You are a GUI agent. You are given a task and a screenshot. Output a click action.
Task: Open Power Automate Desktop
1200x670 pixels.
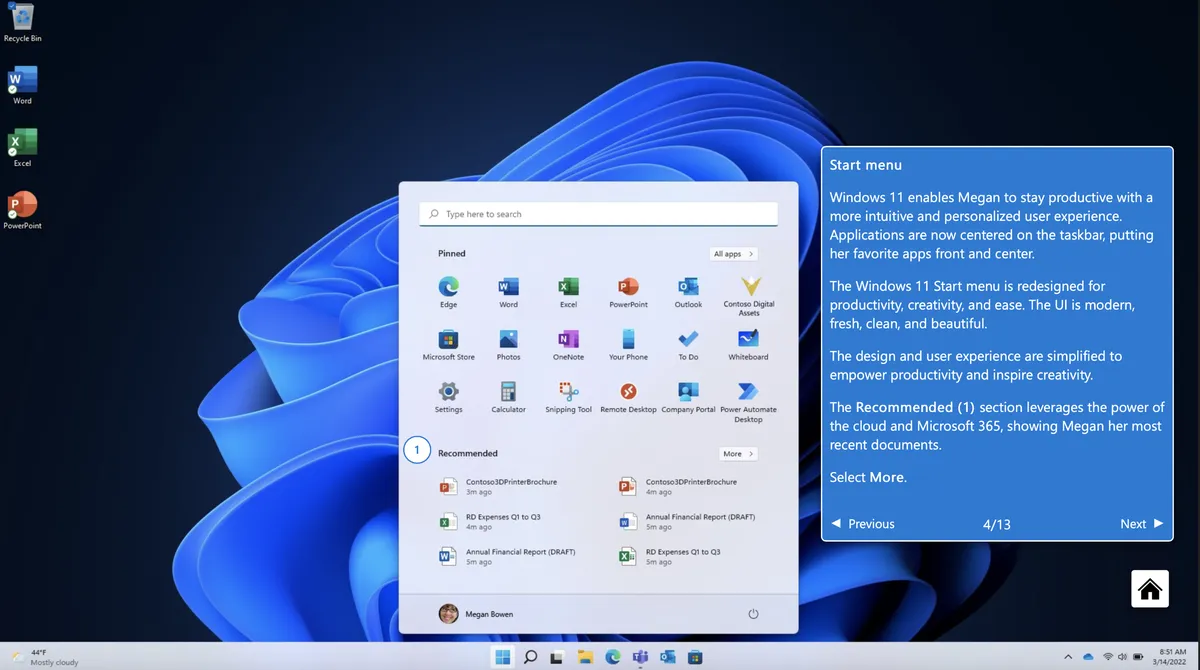pos(748,401)
